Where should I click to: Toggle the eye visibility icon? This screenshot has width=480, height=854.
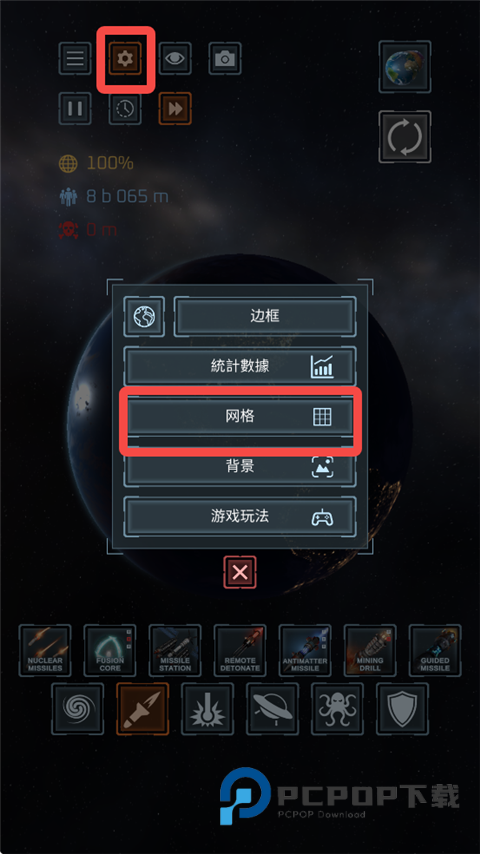point(175,58)
